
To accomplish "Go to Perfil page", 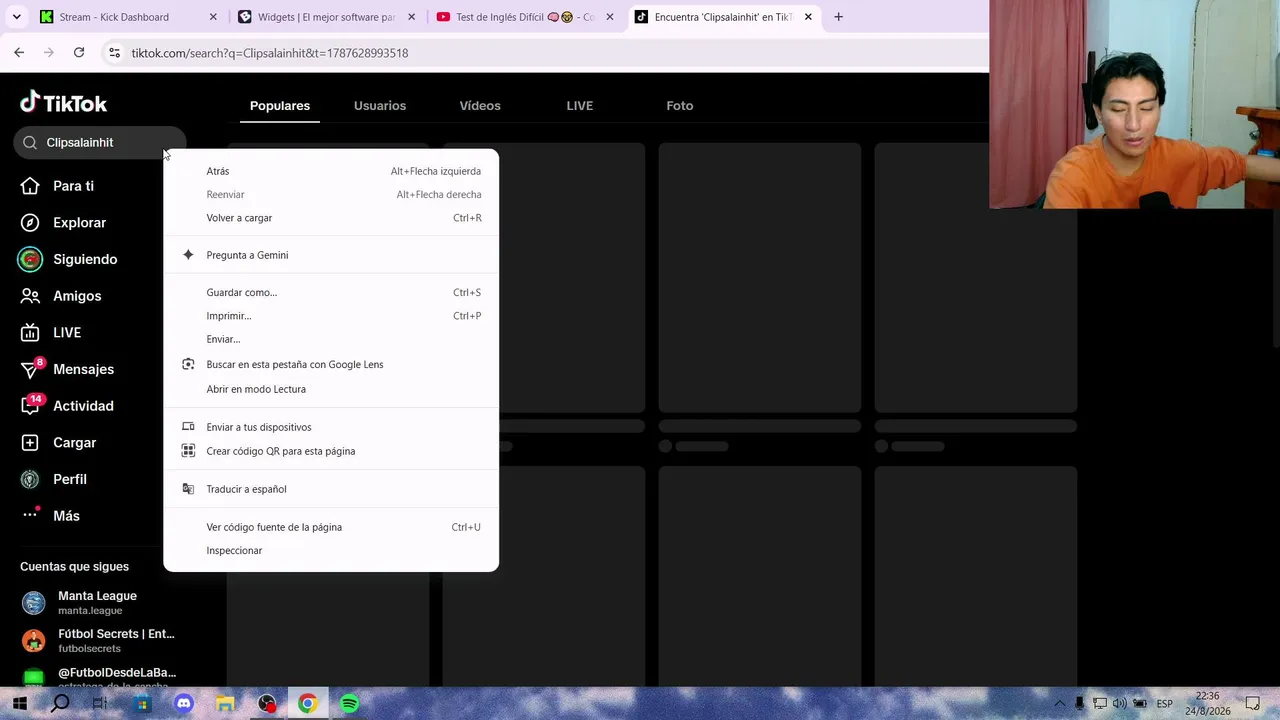I will [55, 479].
